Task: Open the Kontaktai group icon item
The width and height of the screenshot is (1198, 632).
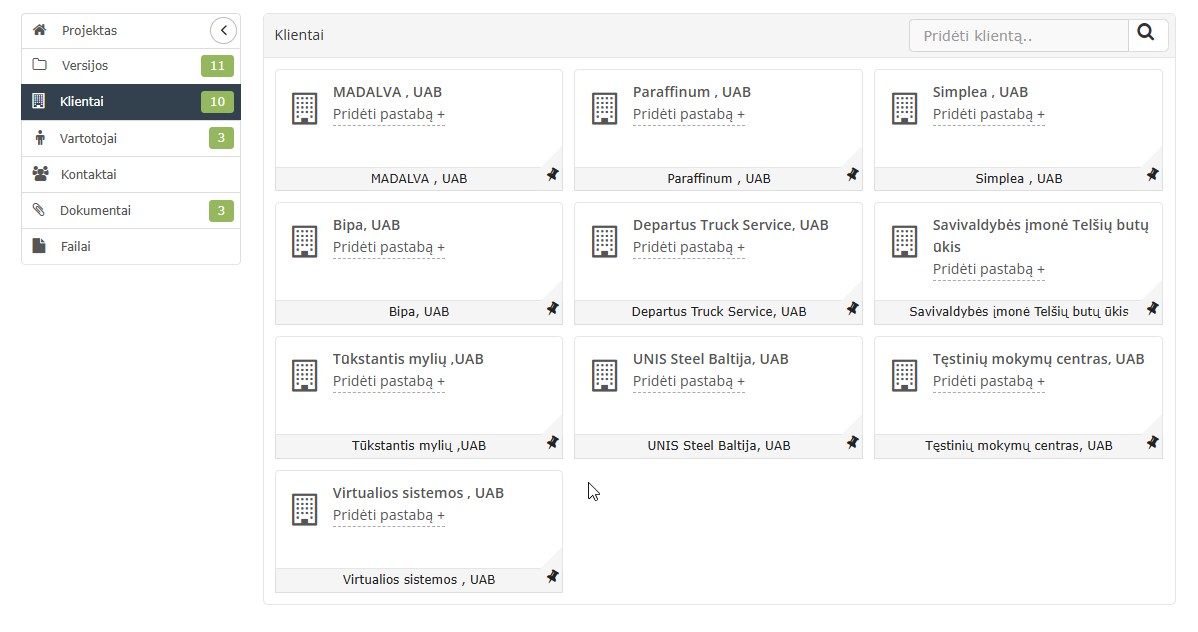Action: pyautogui.click(x=88, y=174)
